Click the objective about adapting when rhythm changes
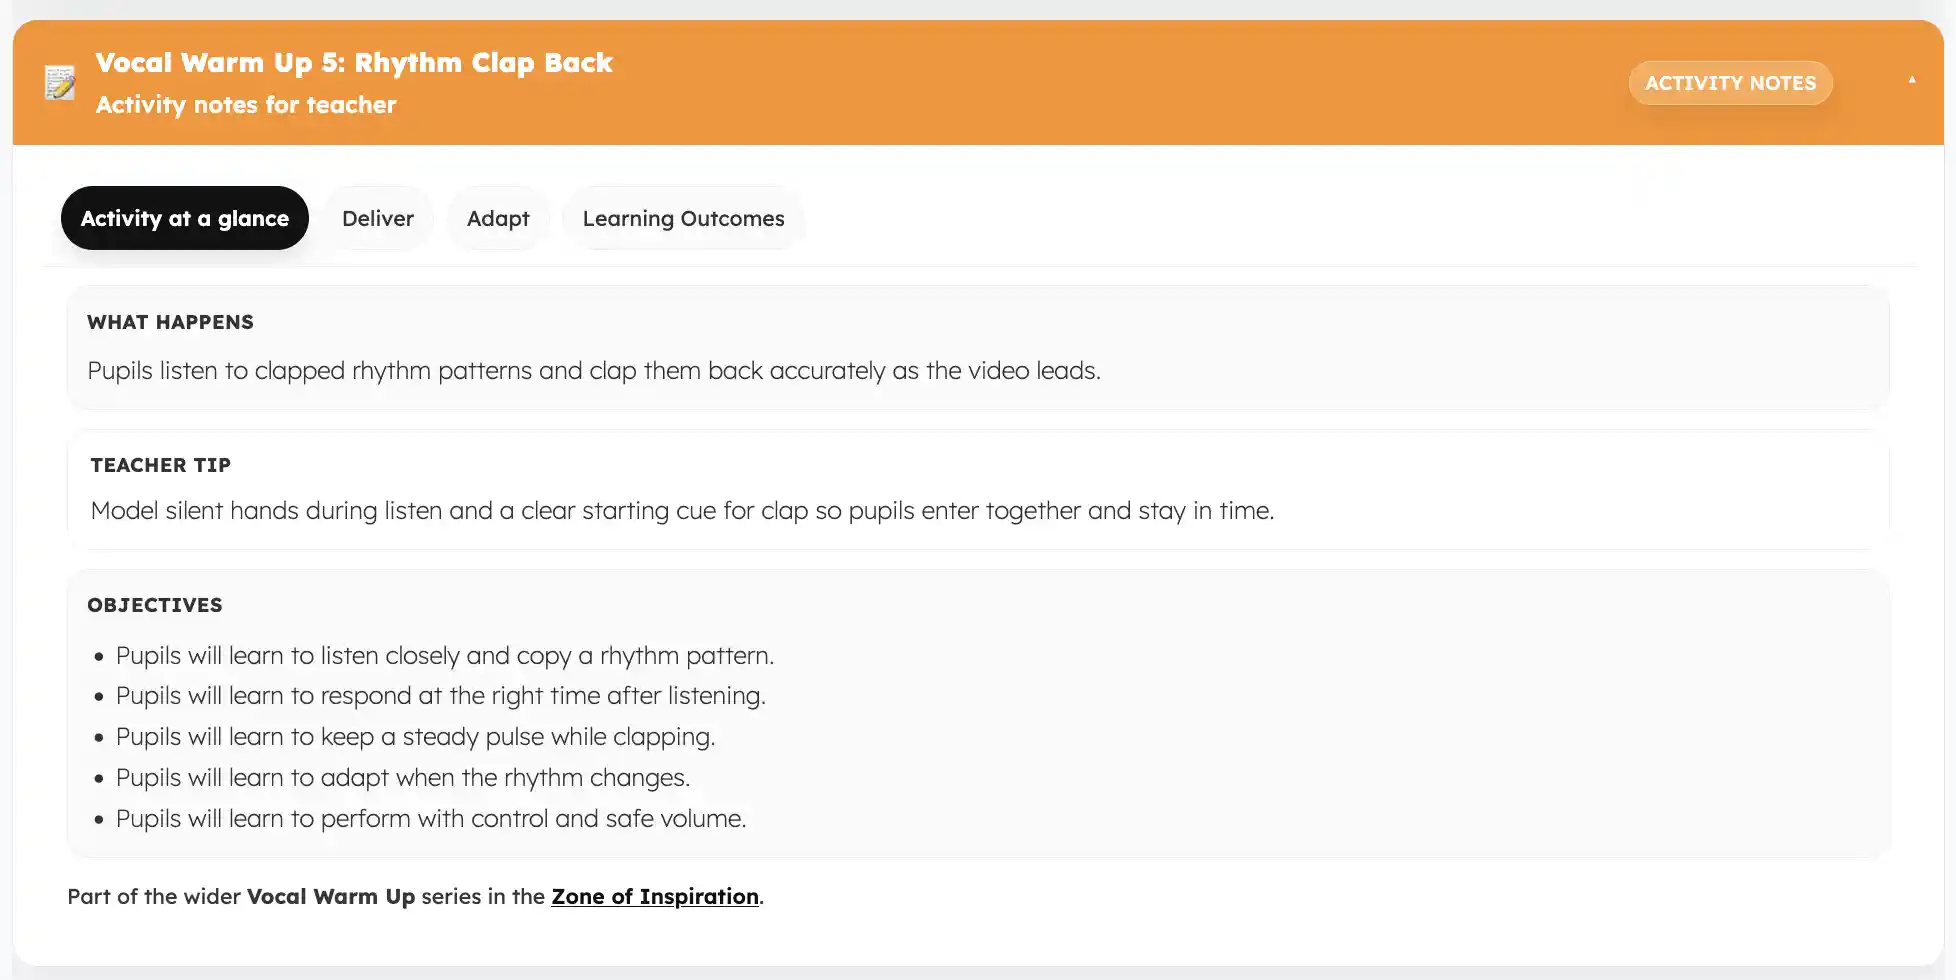Image resolution: width=1956 pixels, height=980 pixels. point(403,777)
